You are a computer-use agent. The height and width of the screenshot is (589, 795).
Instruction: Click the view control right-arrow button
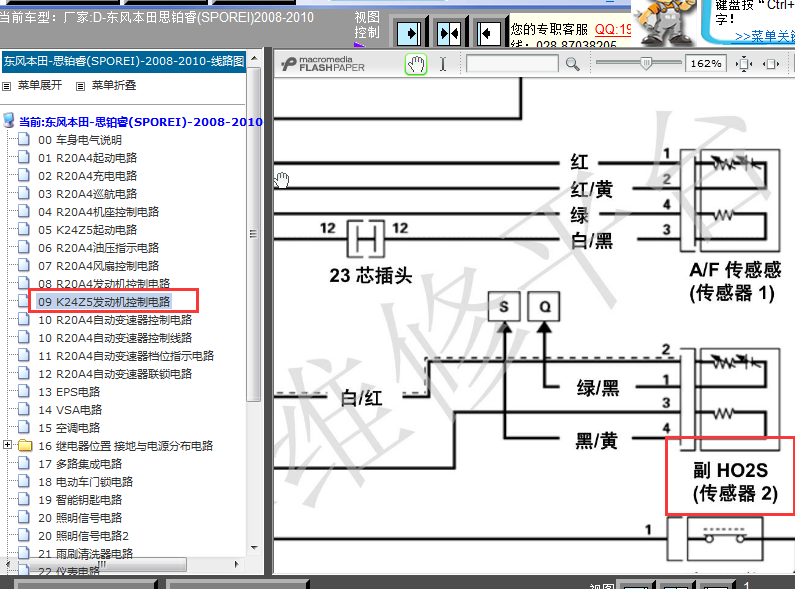409,34
